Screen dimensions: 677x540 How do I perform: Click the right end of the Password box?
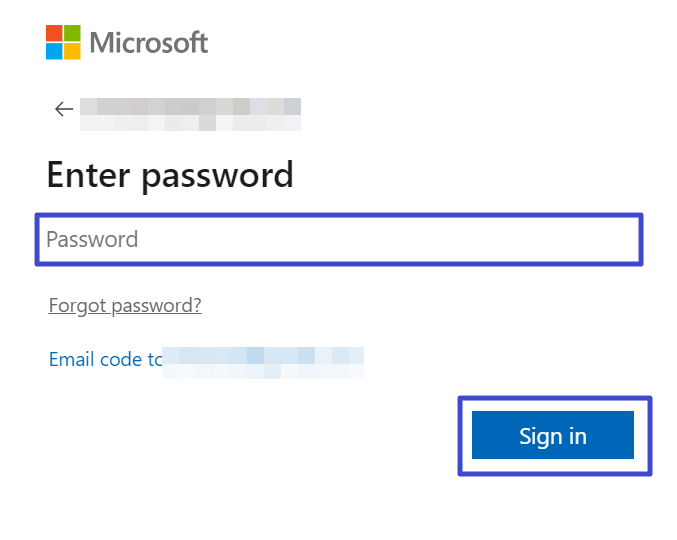coord(620,239)
